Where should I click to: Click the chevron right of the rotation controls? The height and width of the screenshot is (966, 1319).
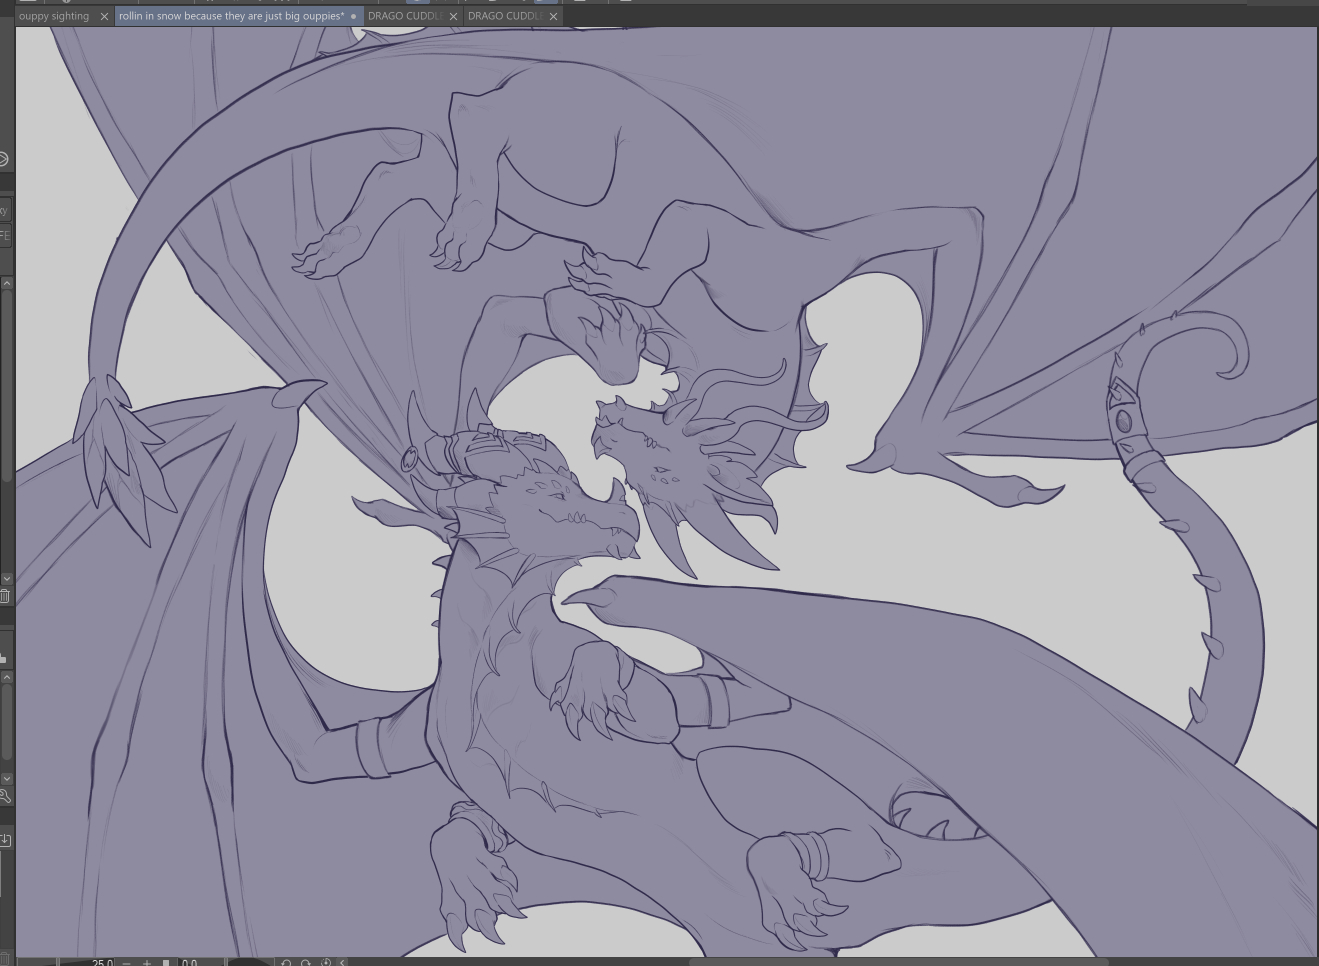click(343, 962)
